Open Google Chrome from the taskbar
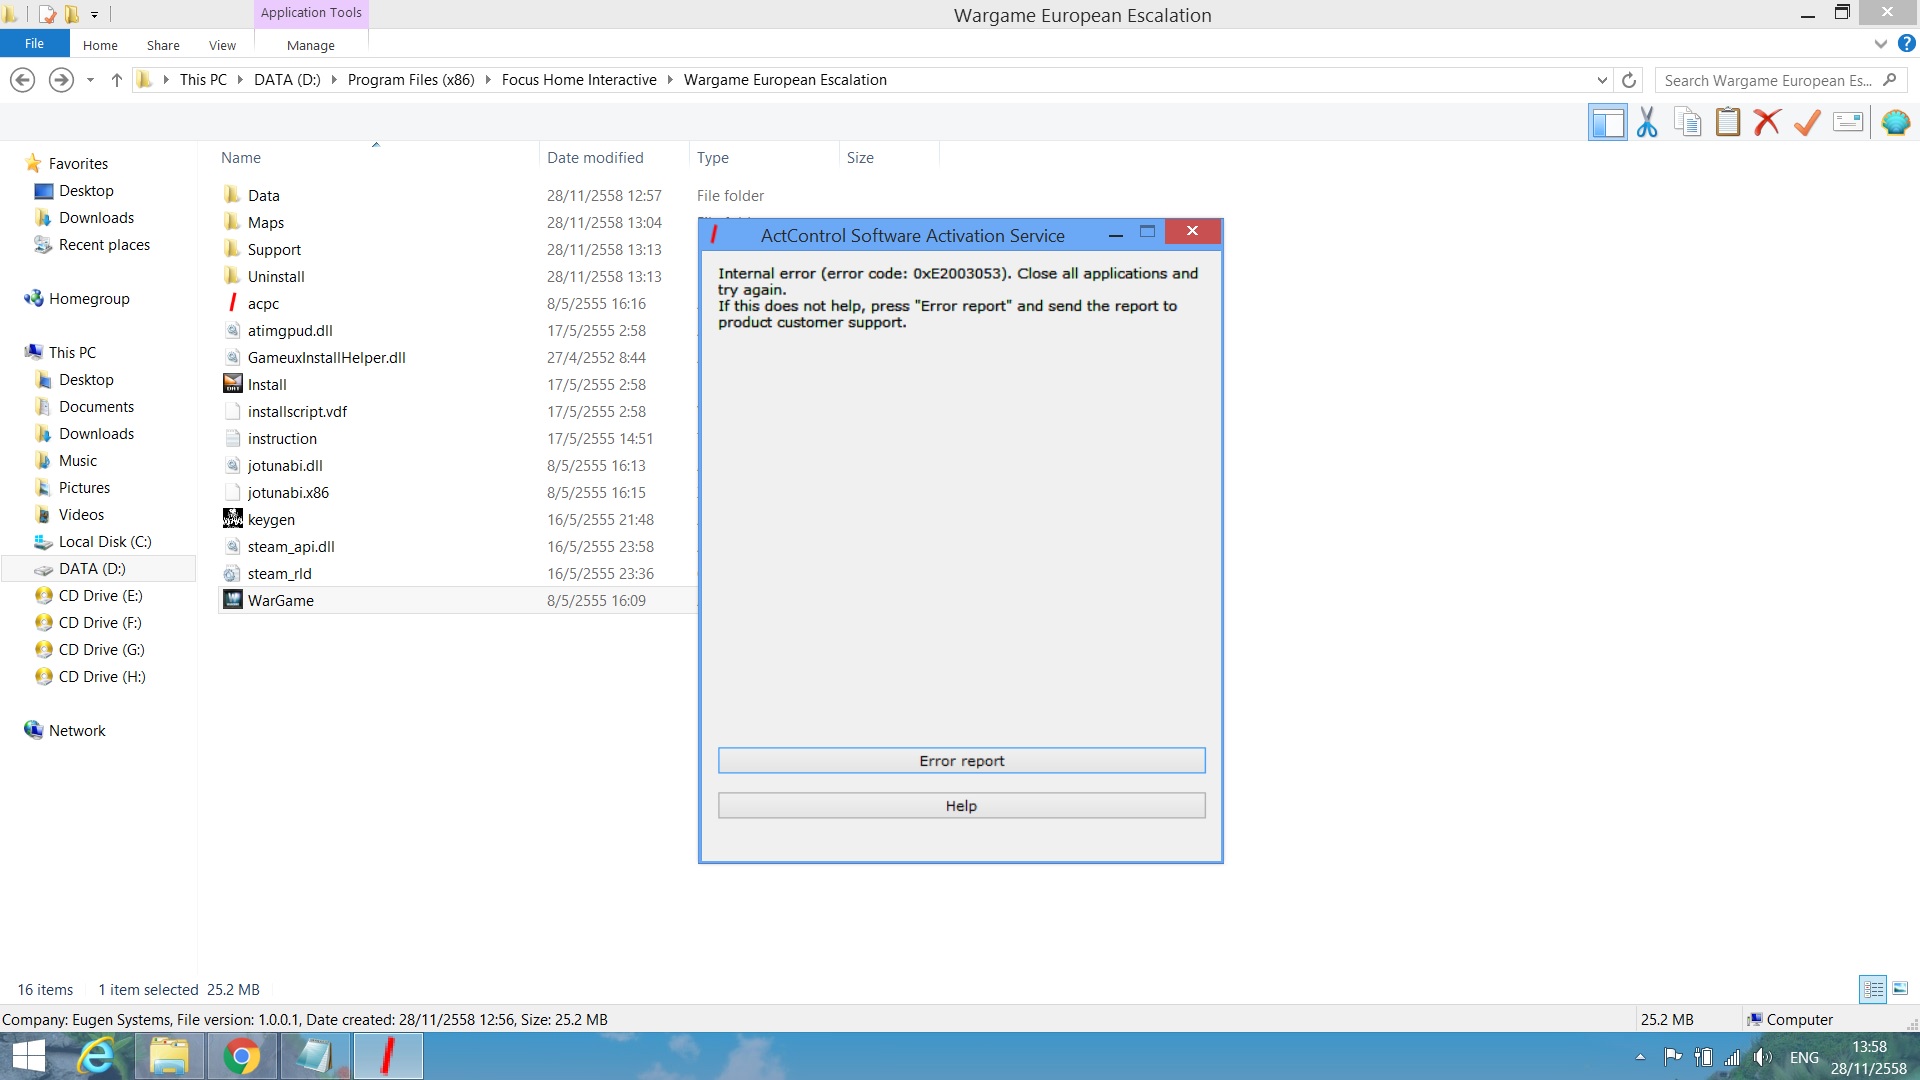The image size is (1920, 1080). [241, 1056]
